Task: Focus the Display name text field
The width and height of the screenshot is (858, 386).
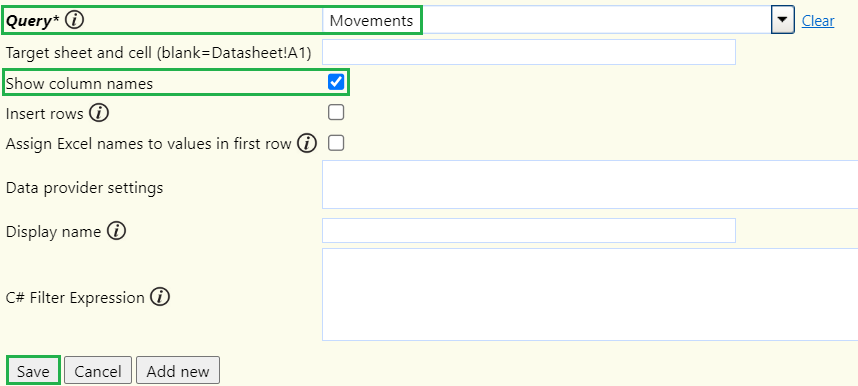Action: 529,231
